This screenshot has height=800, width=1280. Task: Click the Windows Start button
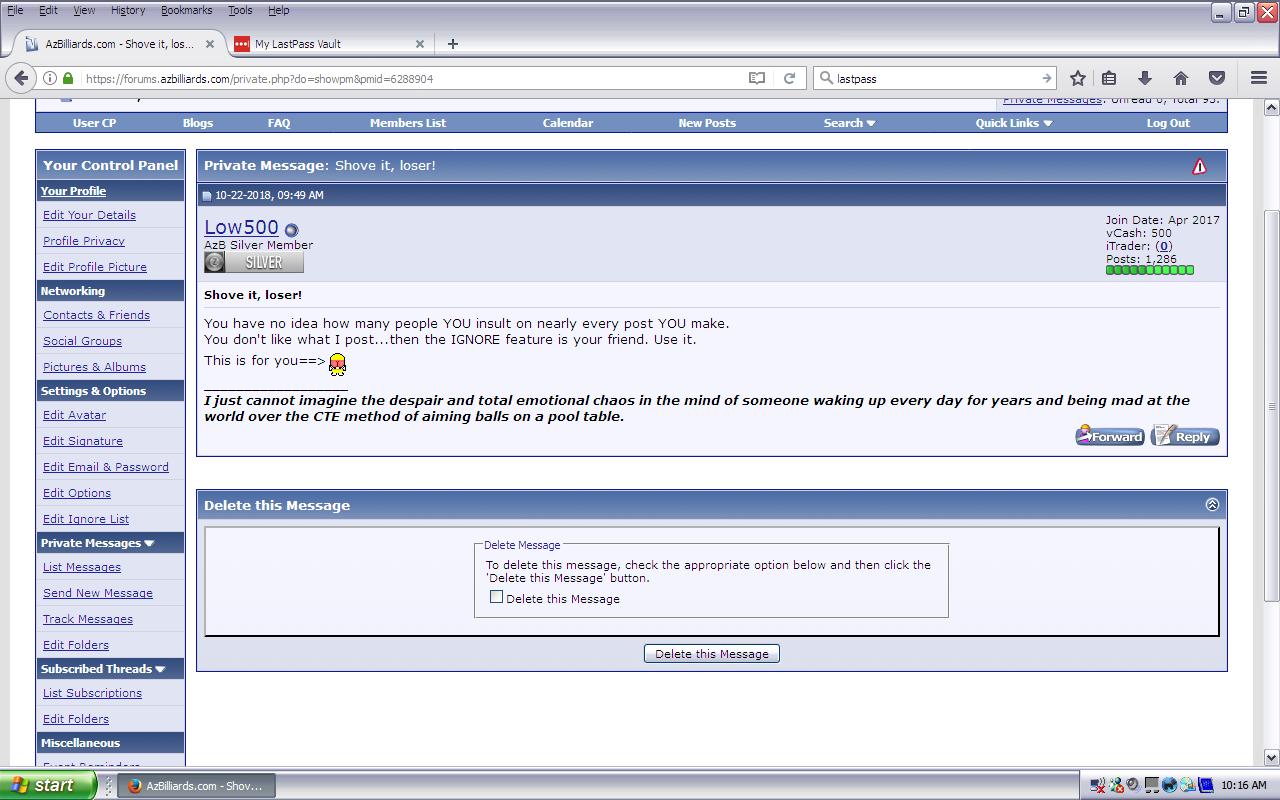coord(45,785)
